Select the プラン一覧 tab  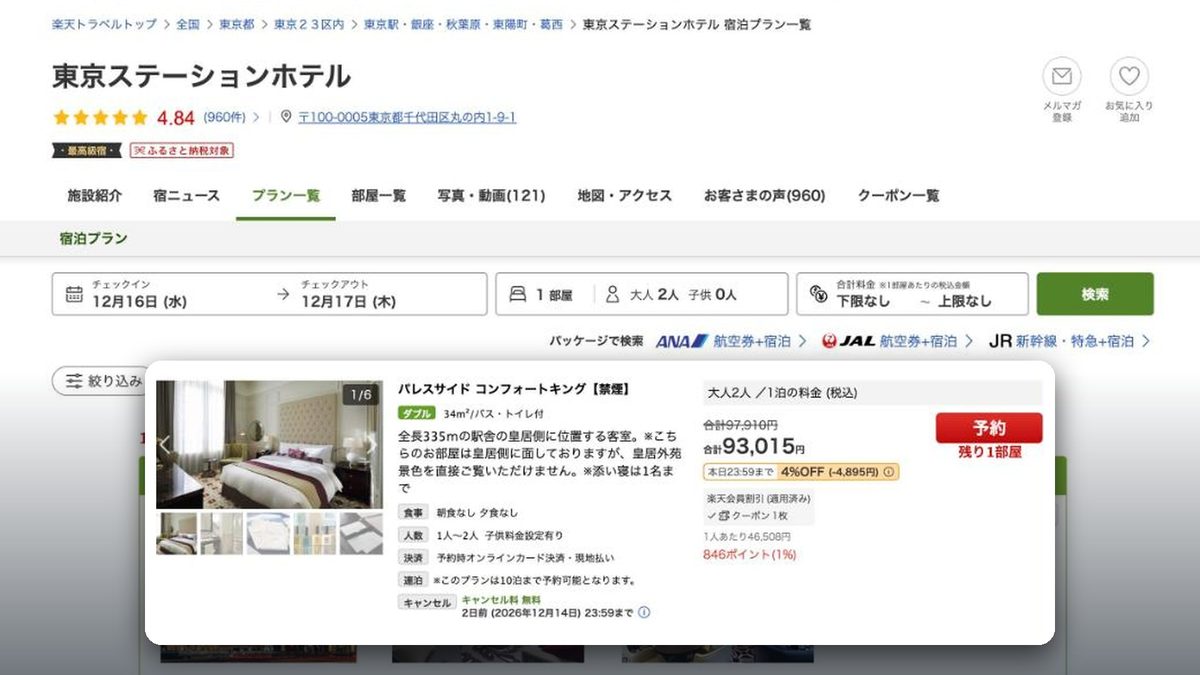coord(286,195)
